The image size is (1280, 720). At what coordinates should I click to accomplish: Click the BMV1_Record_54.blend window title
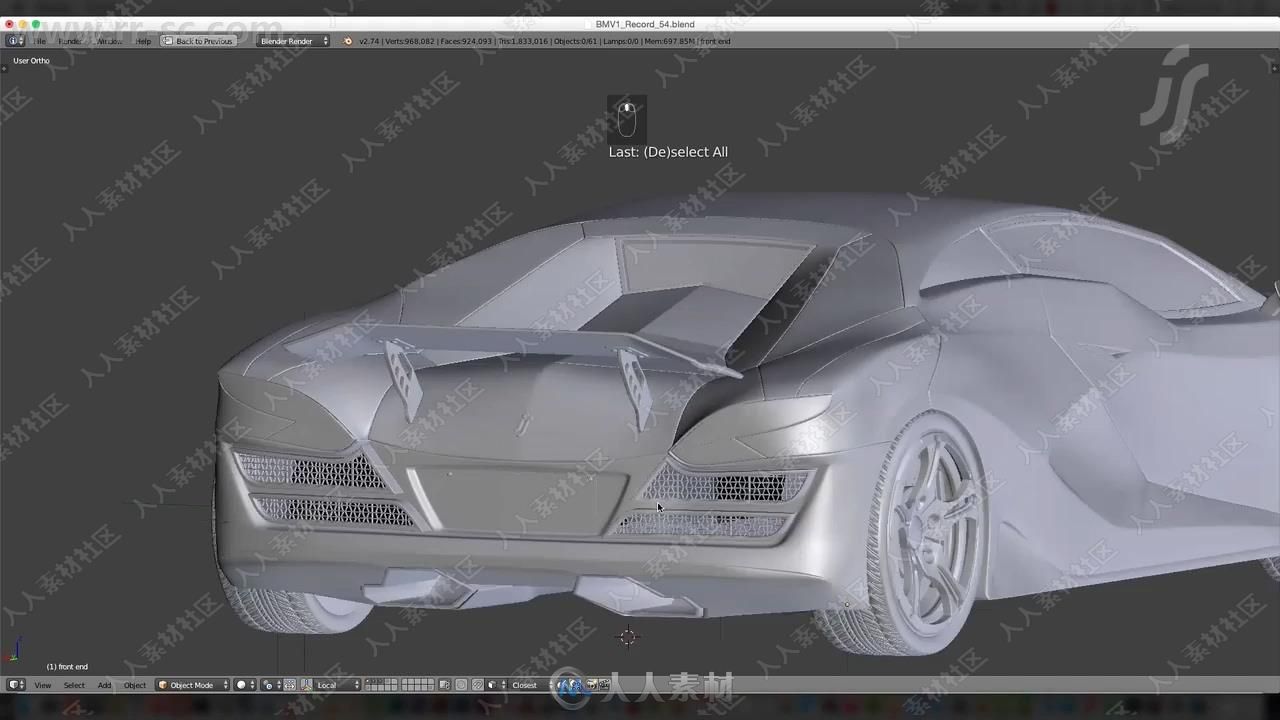645,24
